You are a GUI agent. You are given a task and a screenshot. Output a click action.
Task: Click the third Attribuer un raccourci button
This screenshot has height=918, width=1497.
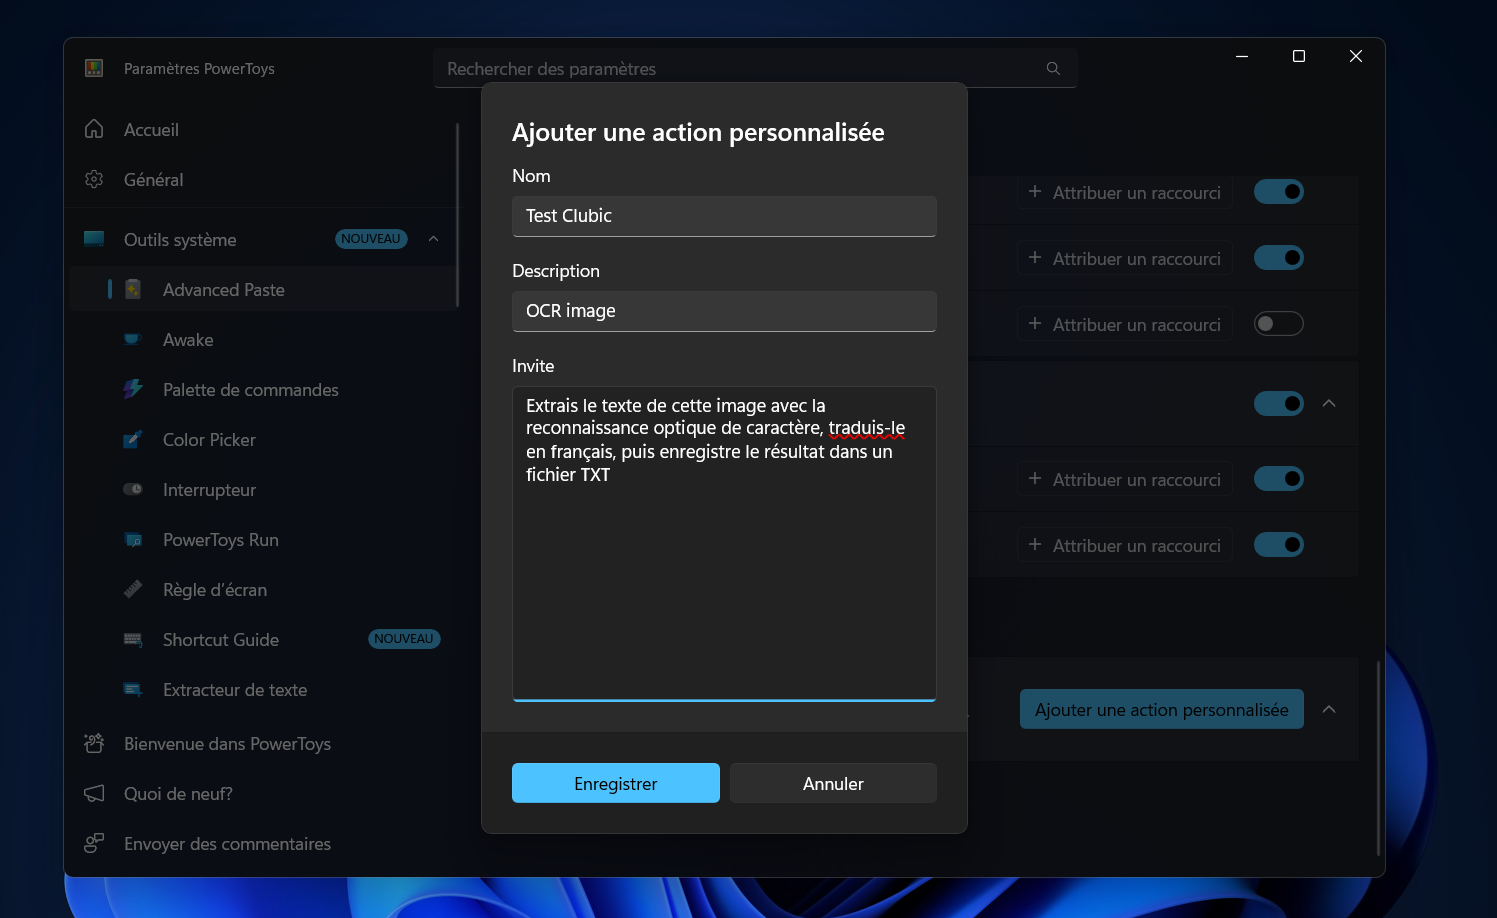click(1125, 324)
